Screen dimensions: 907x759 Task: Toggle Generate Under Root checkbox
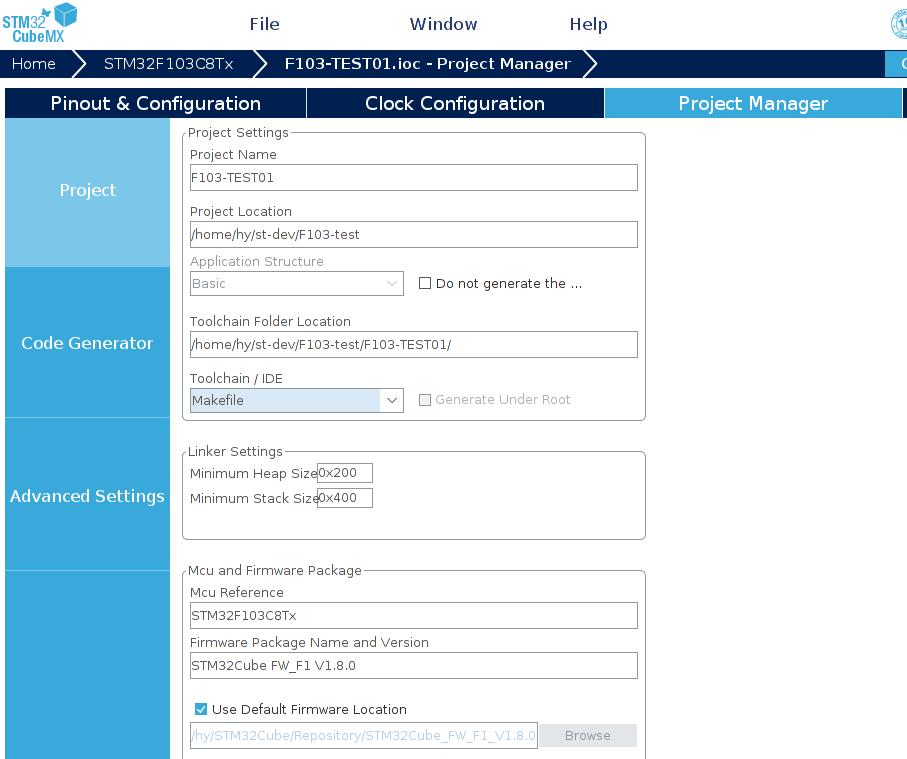(x=425, y=400)
